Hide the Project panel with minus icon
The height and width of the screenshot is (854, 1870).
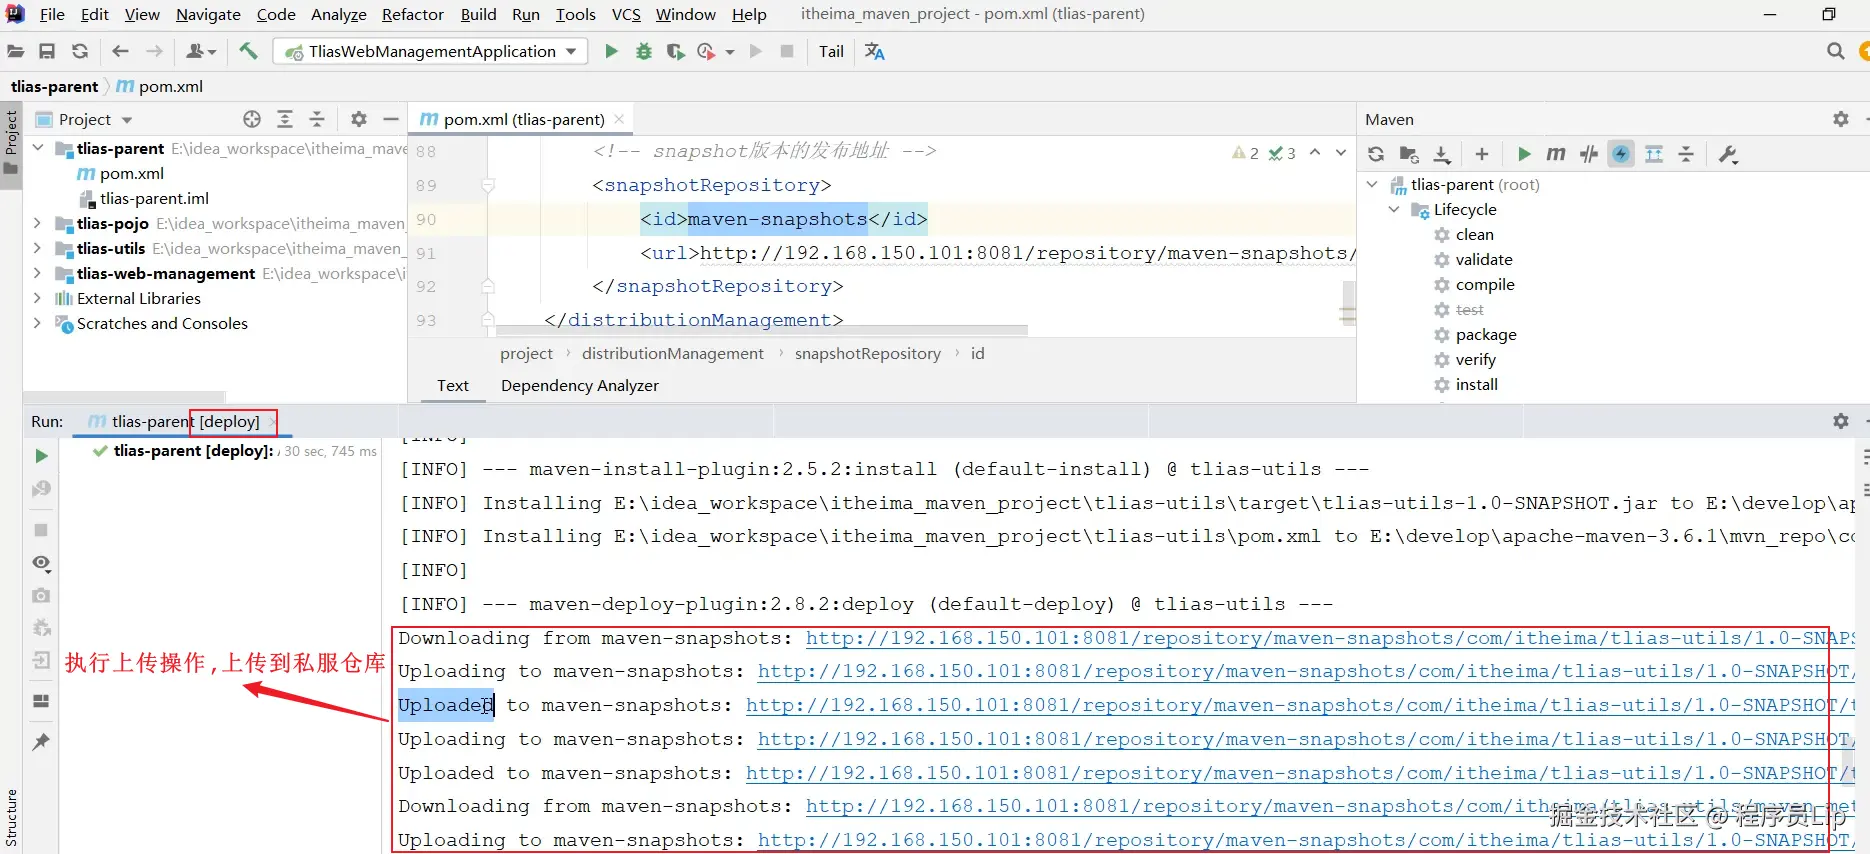(x=391, y=119)
